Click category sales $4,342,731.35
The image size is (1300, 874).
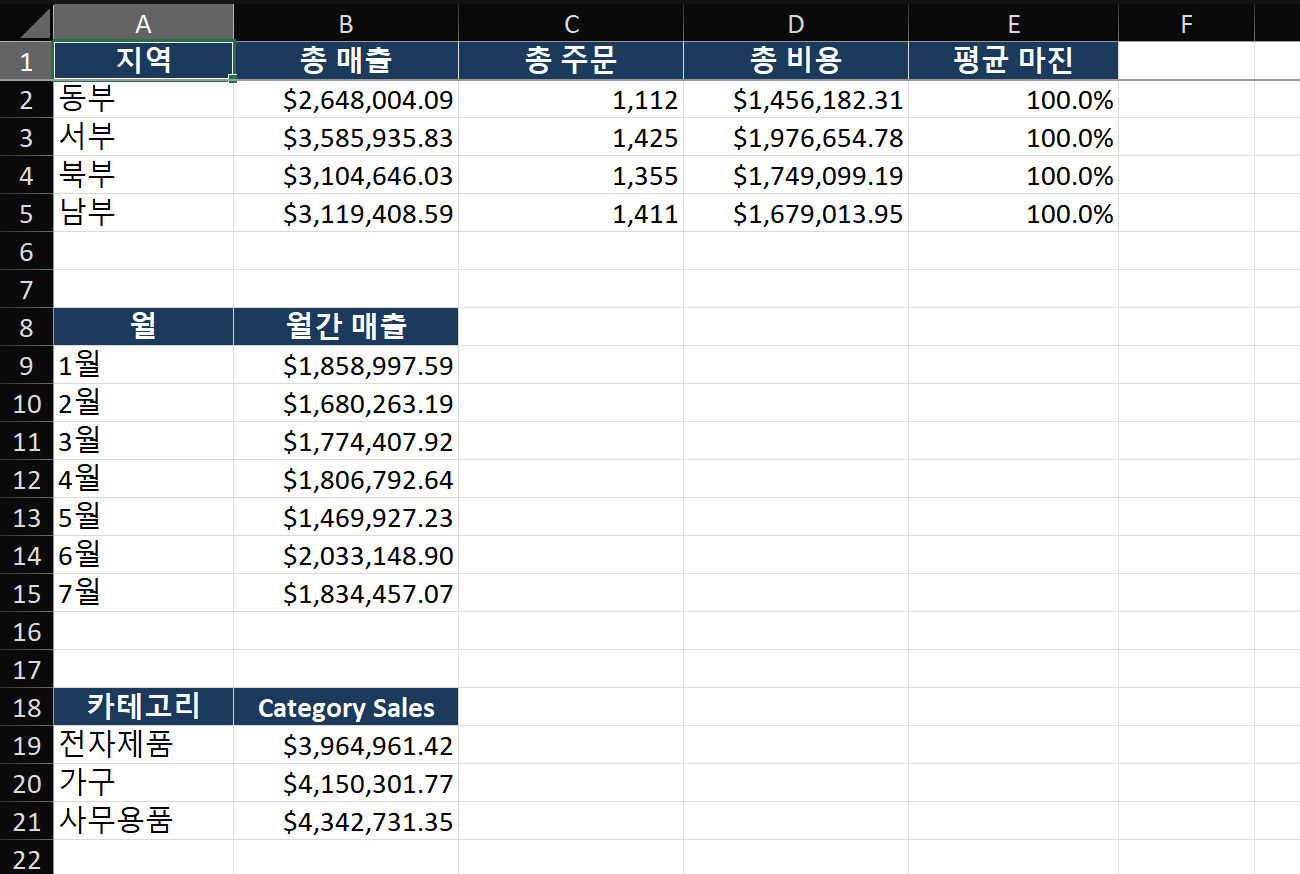[346, 821]
